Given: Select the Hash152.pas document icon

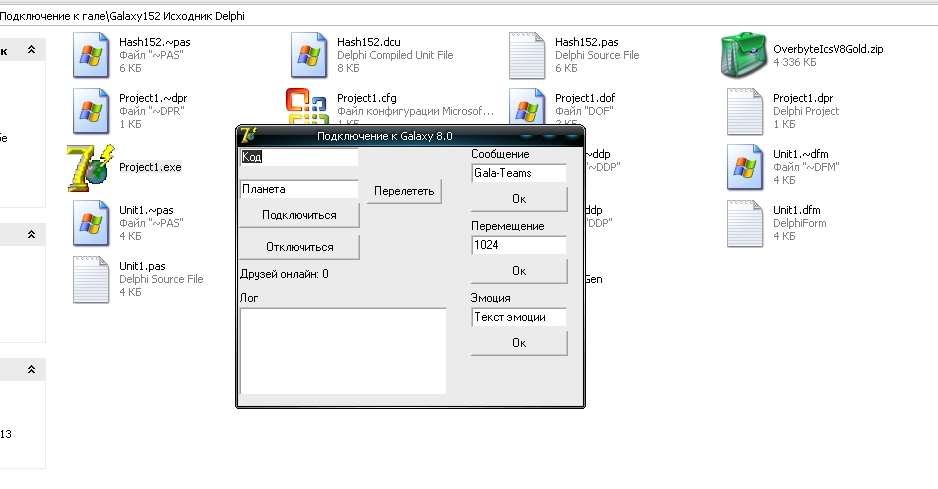Looking at the screenshot, I should [526, 55].
